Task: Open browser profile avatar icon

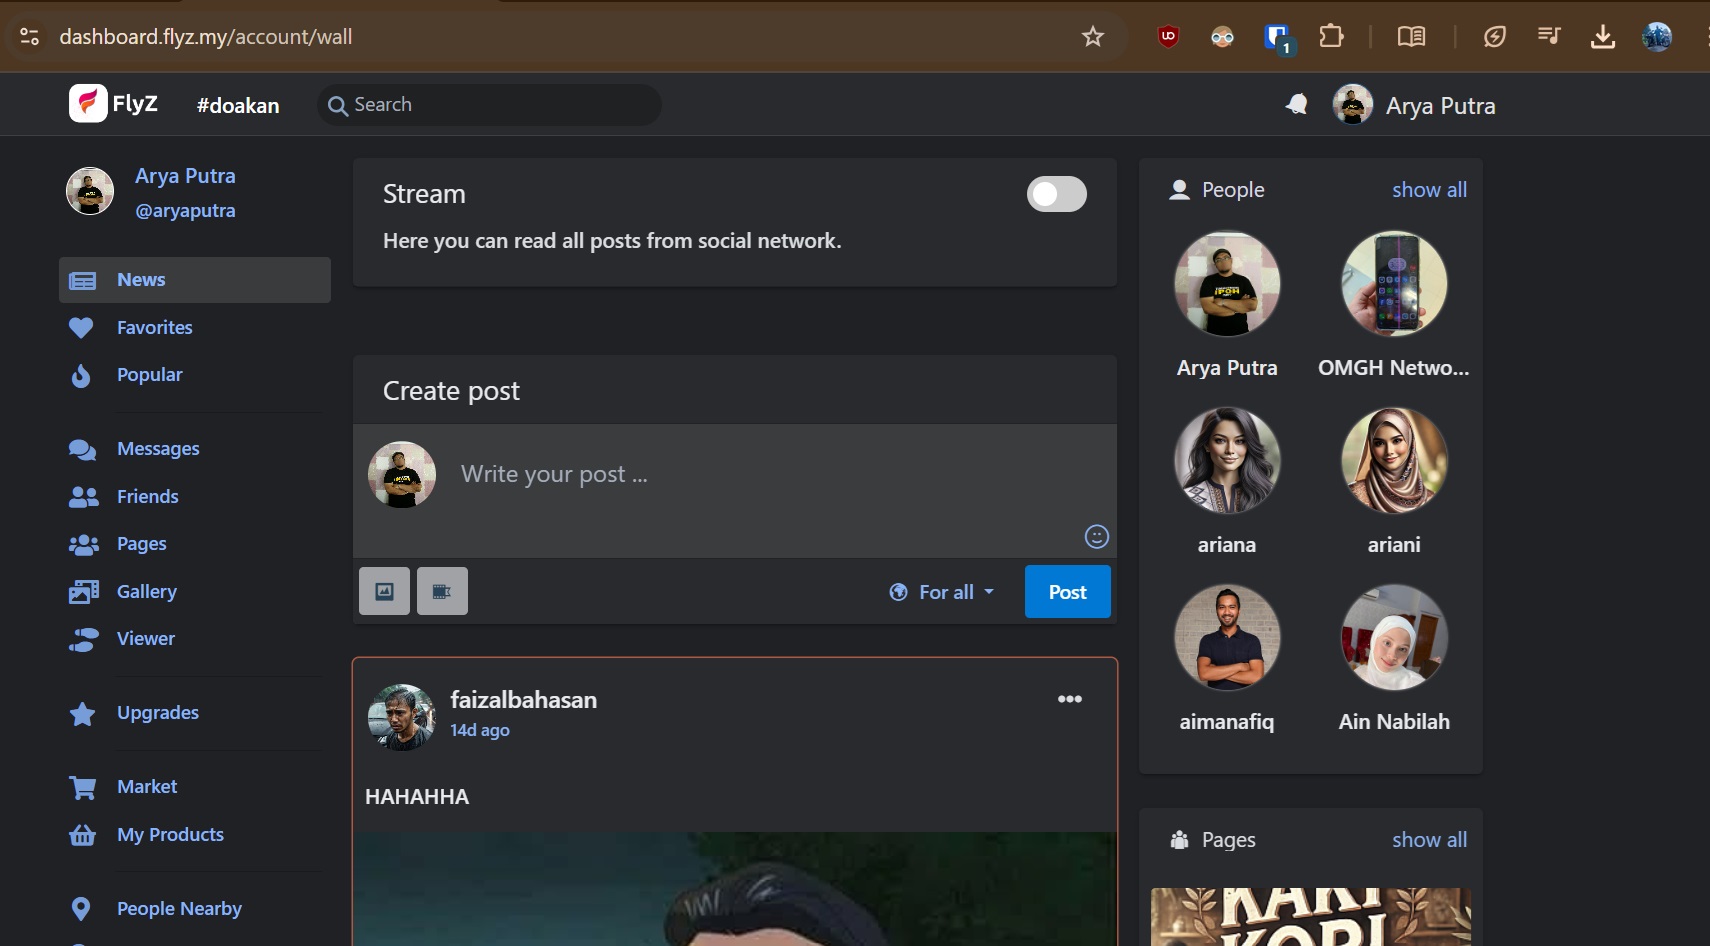Action: click(1657, 37)
